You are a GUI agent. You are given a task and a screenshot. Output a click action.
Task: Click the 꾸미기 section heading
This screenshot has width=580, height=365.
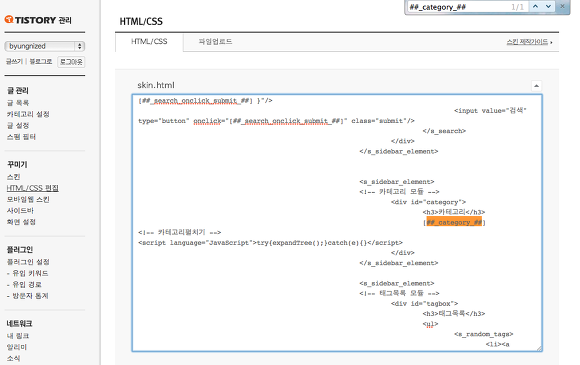(17, 165)
